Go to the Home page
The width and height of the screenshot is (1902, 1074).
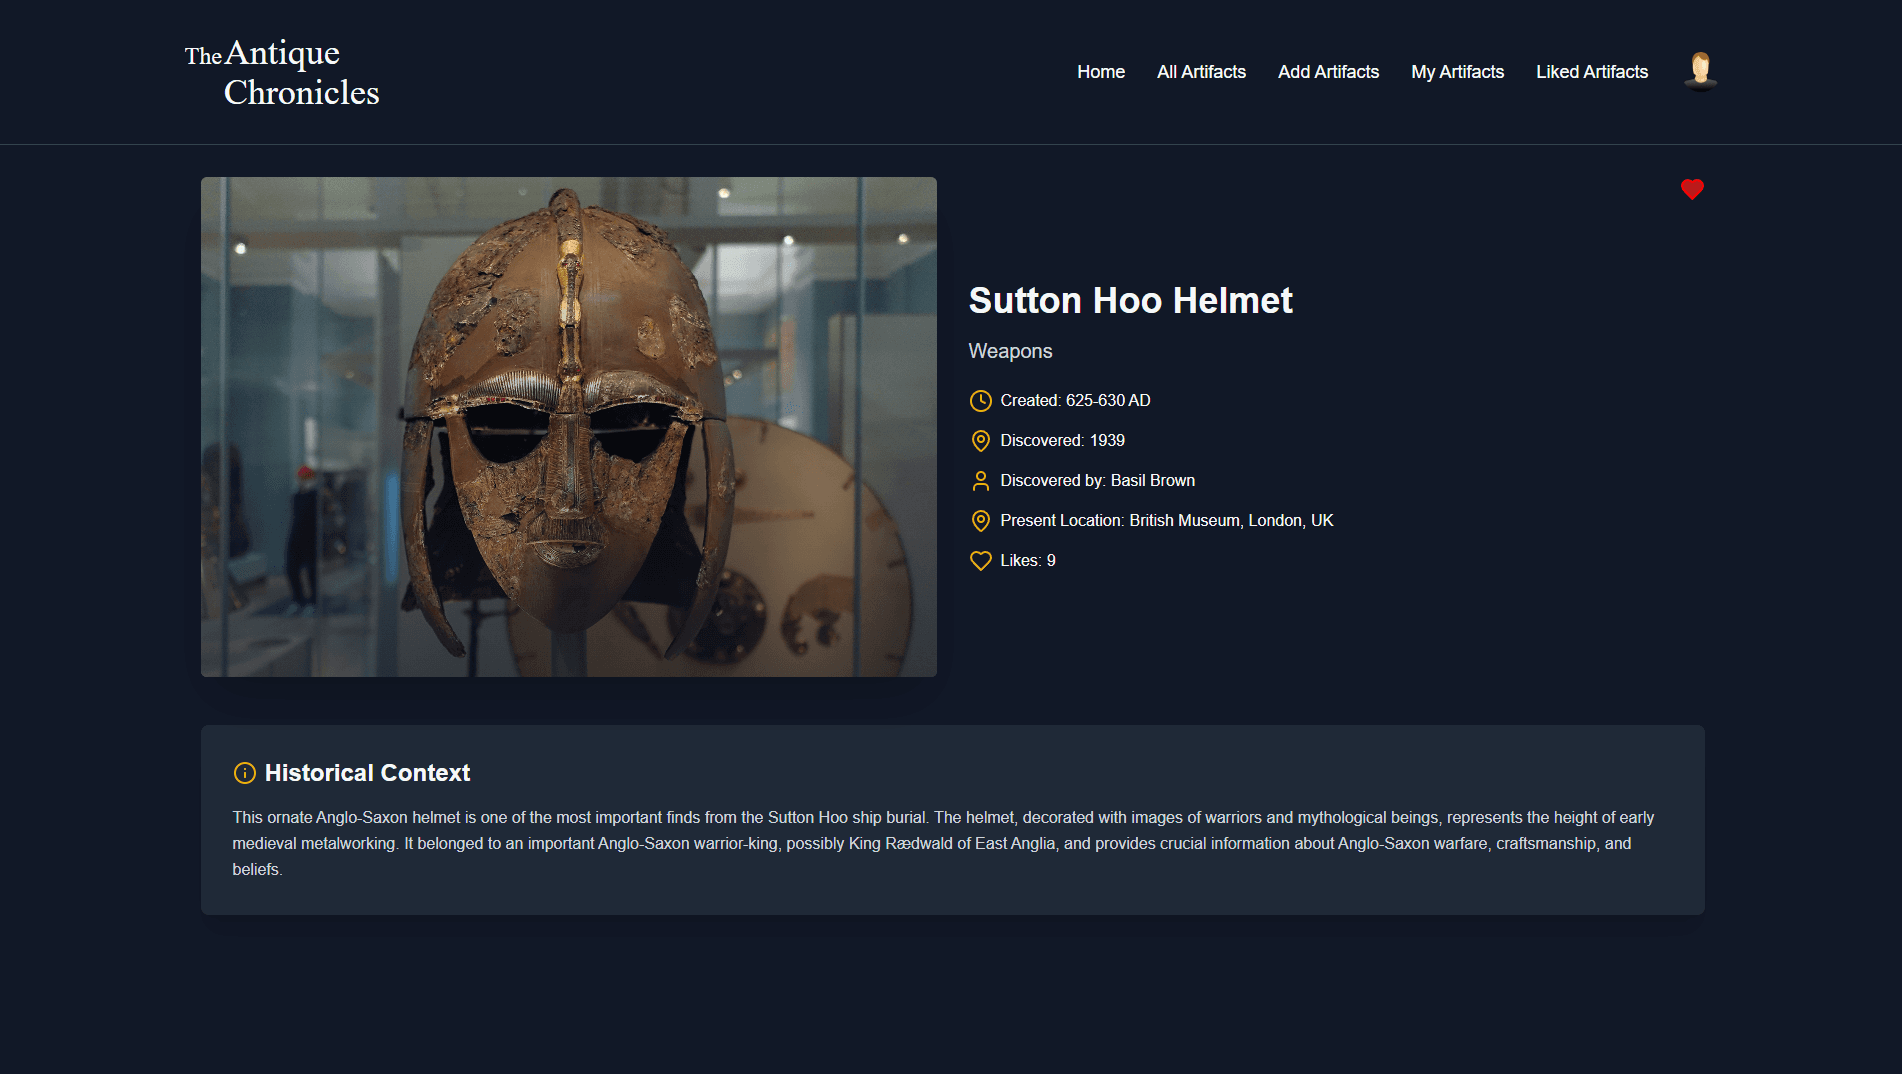[1100, 71]
